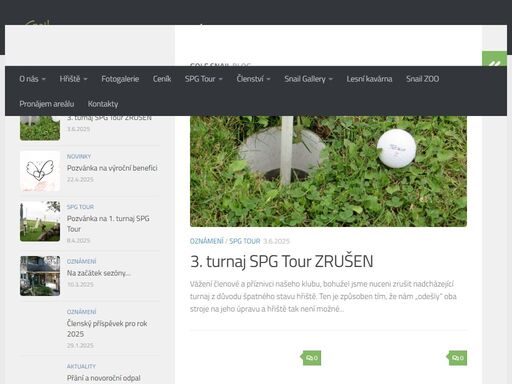Open the golf ball featured image
Viewport: 512px width, 384px height.
tap(328, 171)
